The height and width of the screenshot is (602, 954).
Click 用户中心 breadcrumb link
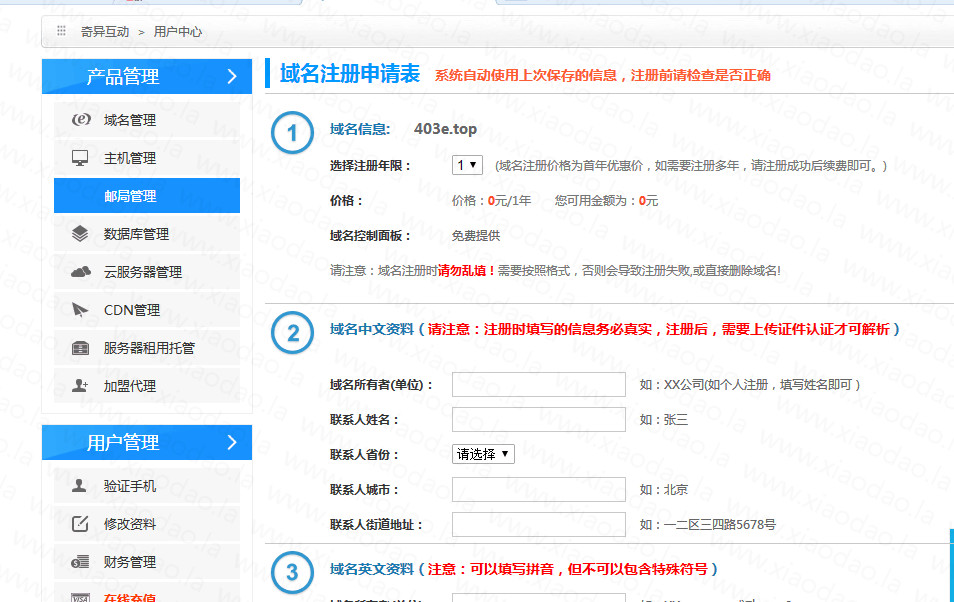[x=178, y=32]
